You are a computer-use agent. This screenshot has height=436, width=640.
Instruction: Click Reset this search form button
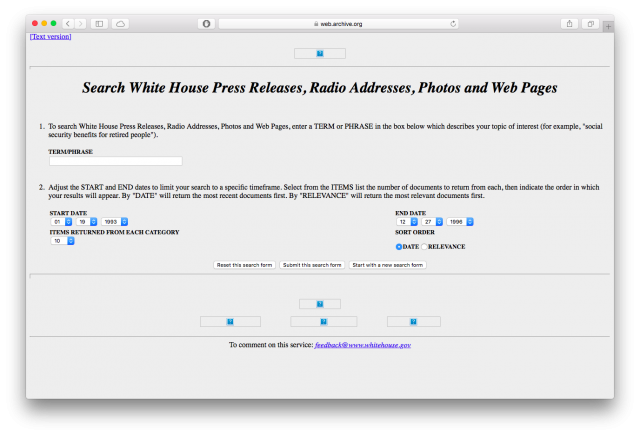[x=245, y=265]
